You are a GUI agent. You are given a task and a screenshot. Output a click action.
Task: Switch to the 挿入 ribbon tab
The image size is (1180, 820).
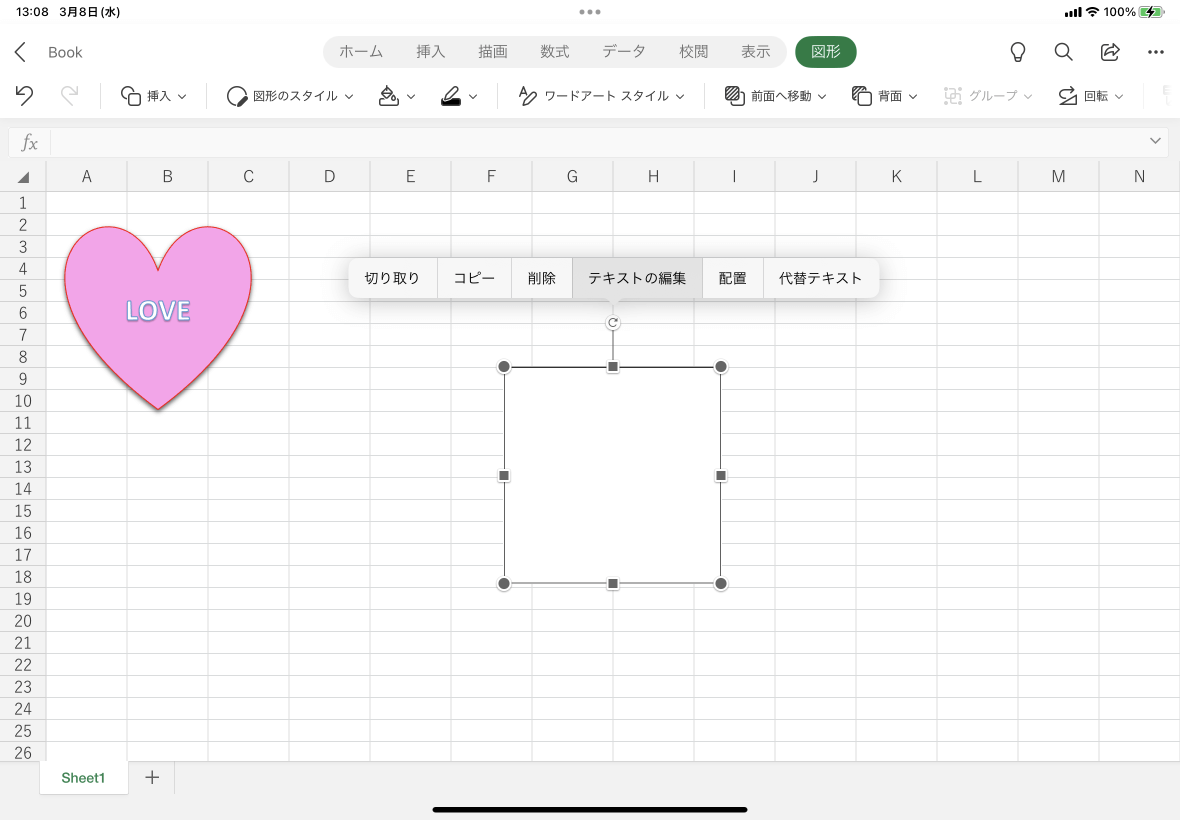430,52
